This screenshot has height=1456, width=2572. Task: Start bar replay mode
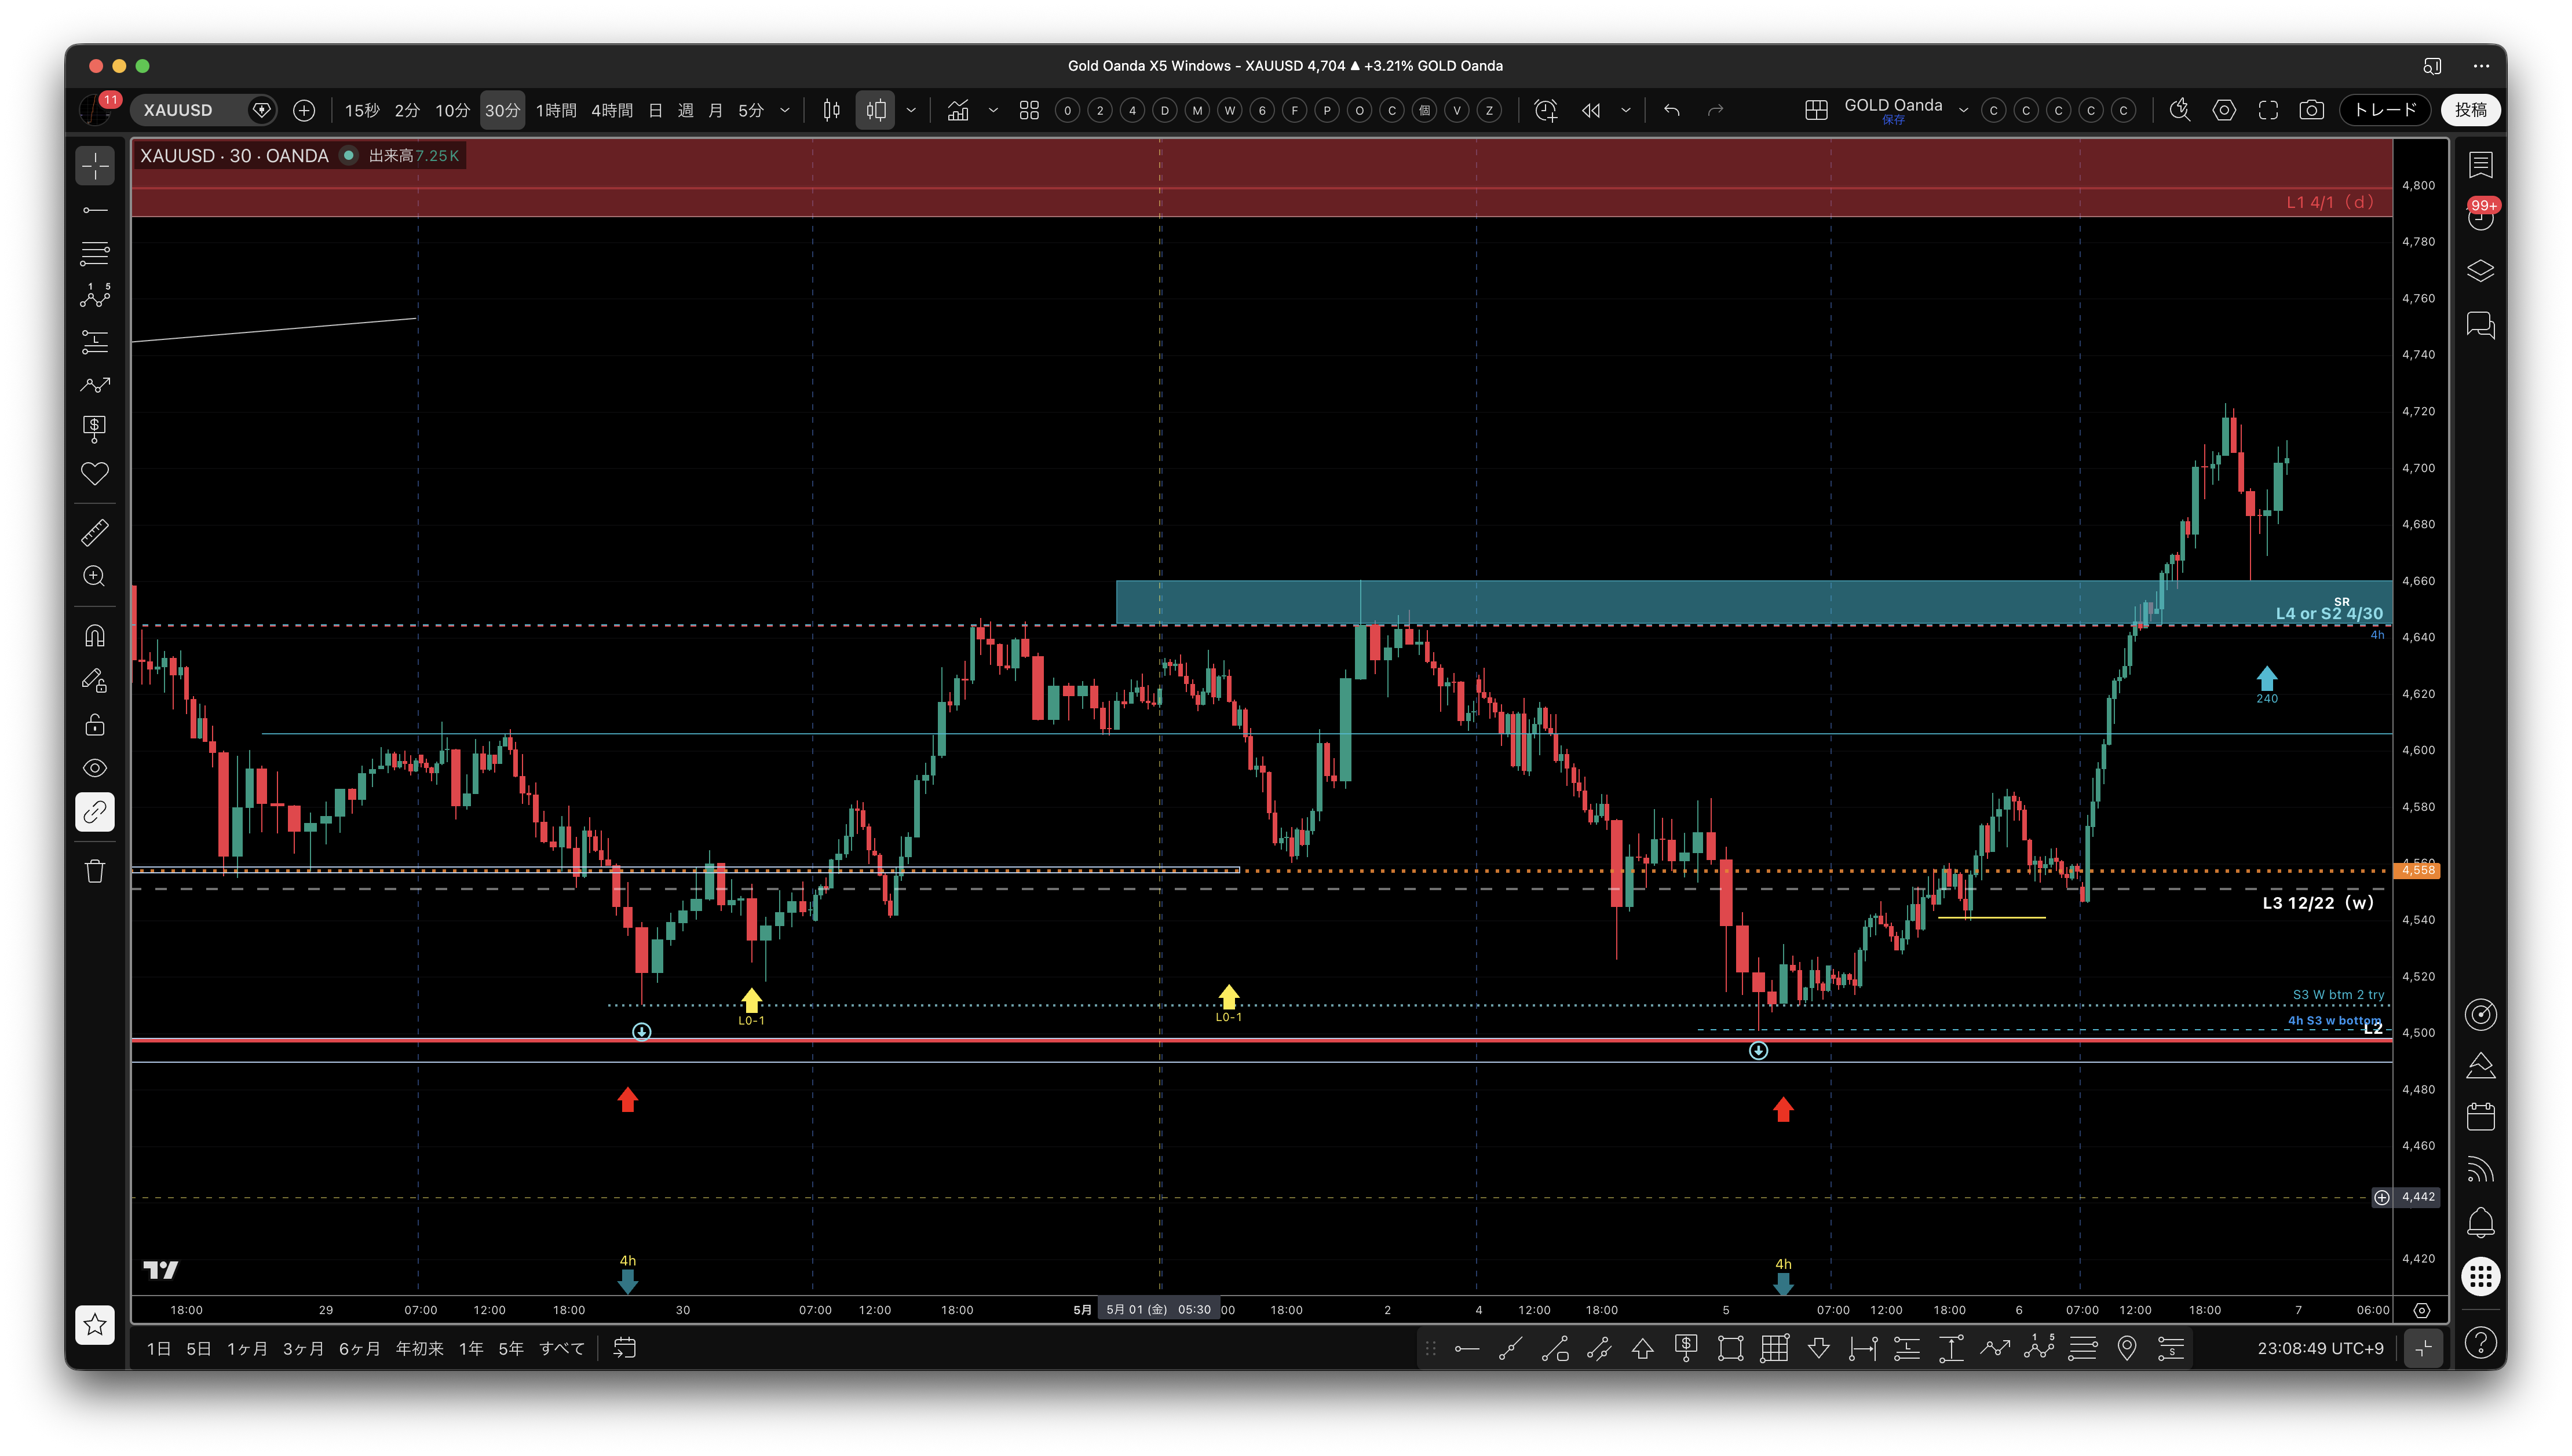point(1591,110)
